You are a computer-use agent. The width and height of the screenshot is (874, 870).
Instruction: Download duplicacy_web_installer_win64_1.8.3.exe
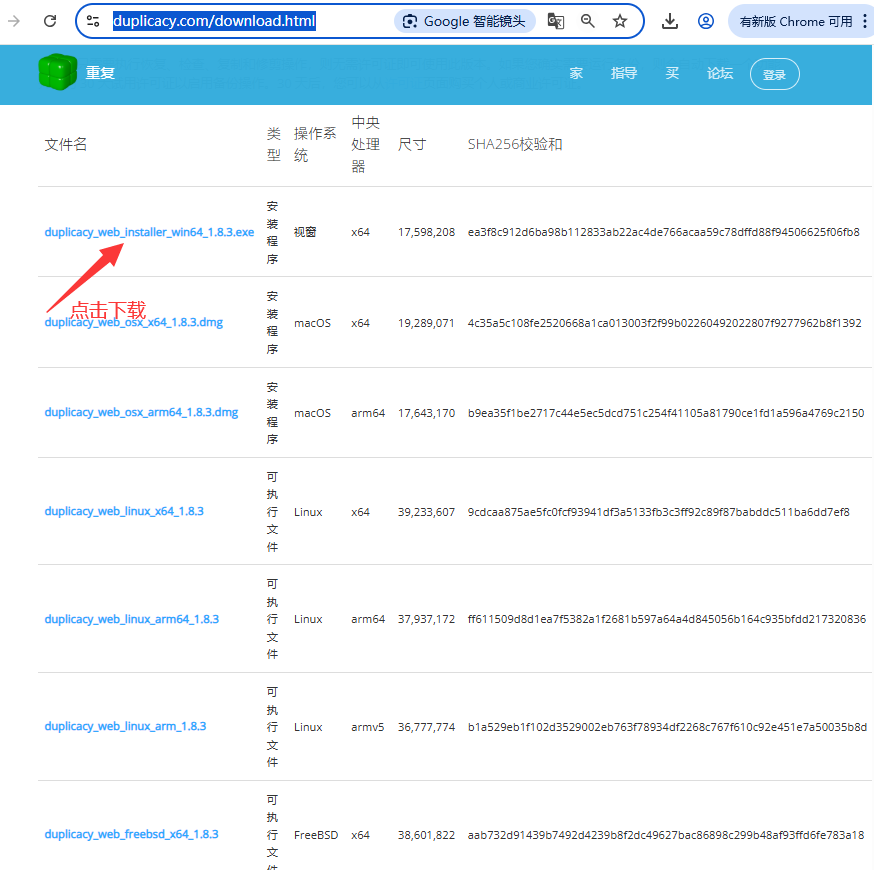149,232
